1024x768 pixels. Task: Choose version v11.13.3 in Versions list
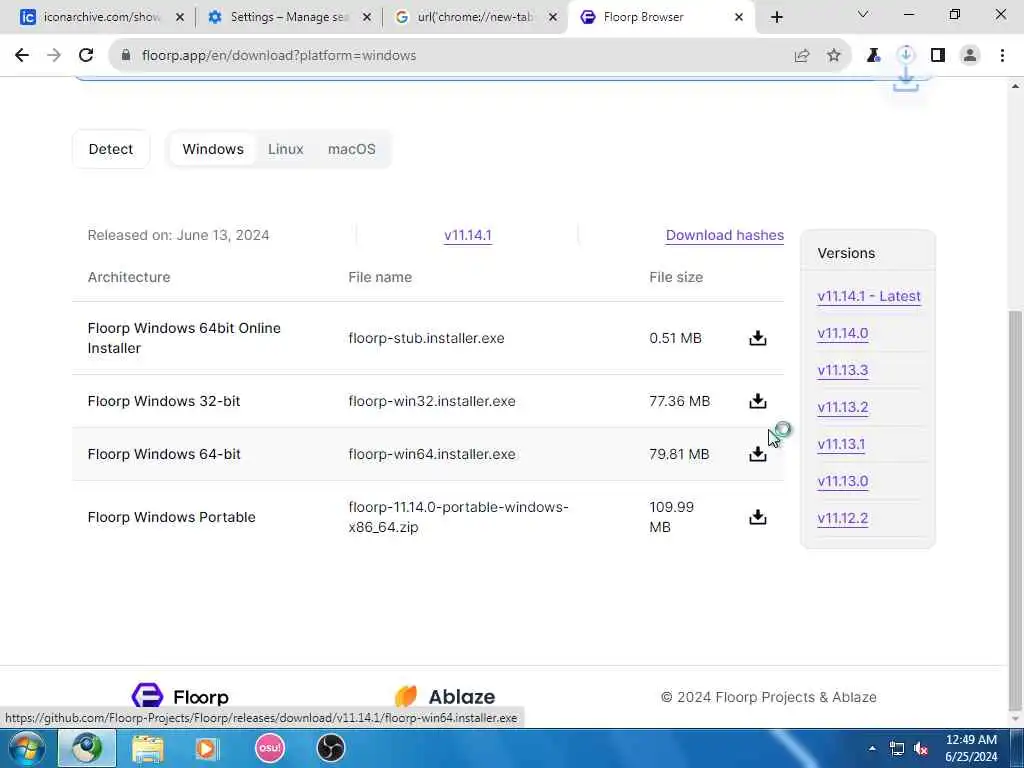(842, 370)
